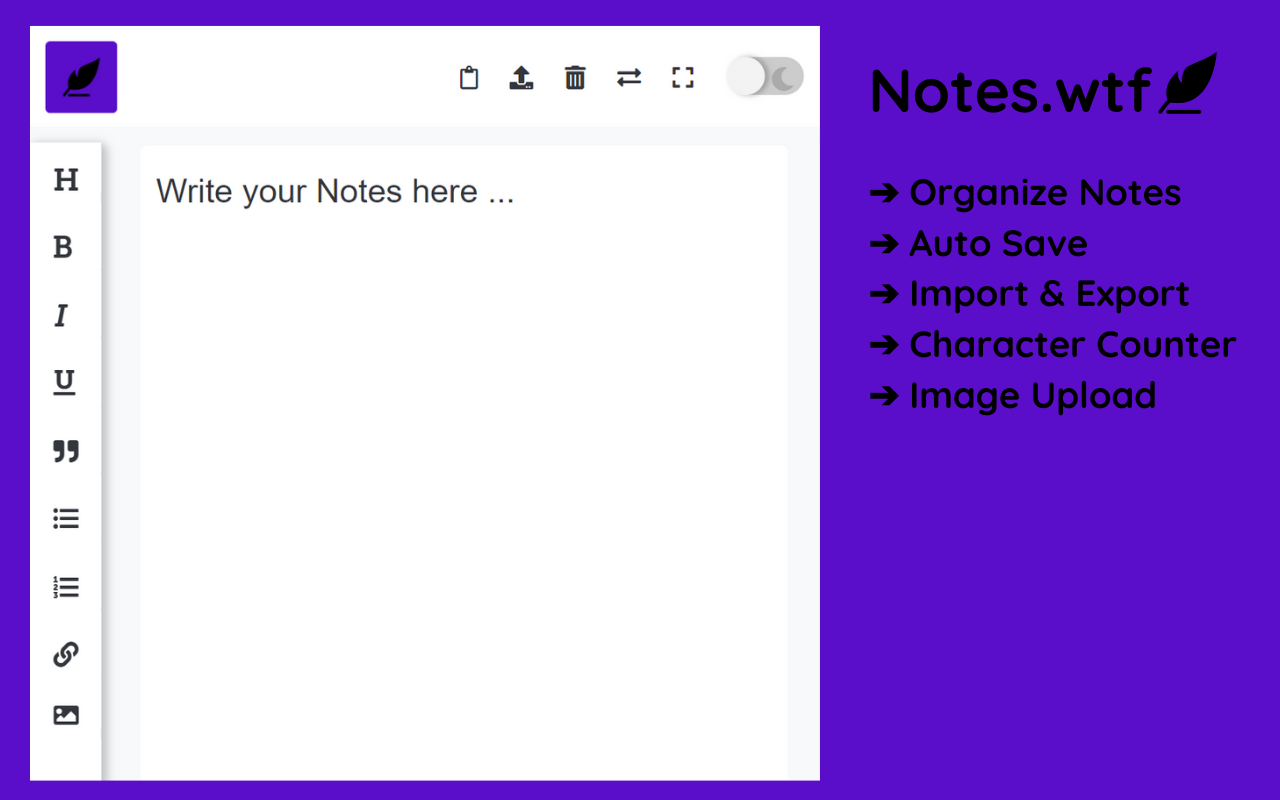The width and height of the screenshot is (1280, 800).
Task: Click the clipboard copy icon
Action: pyautogui.click(x=469, y=78)
